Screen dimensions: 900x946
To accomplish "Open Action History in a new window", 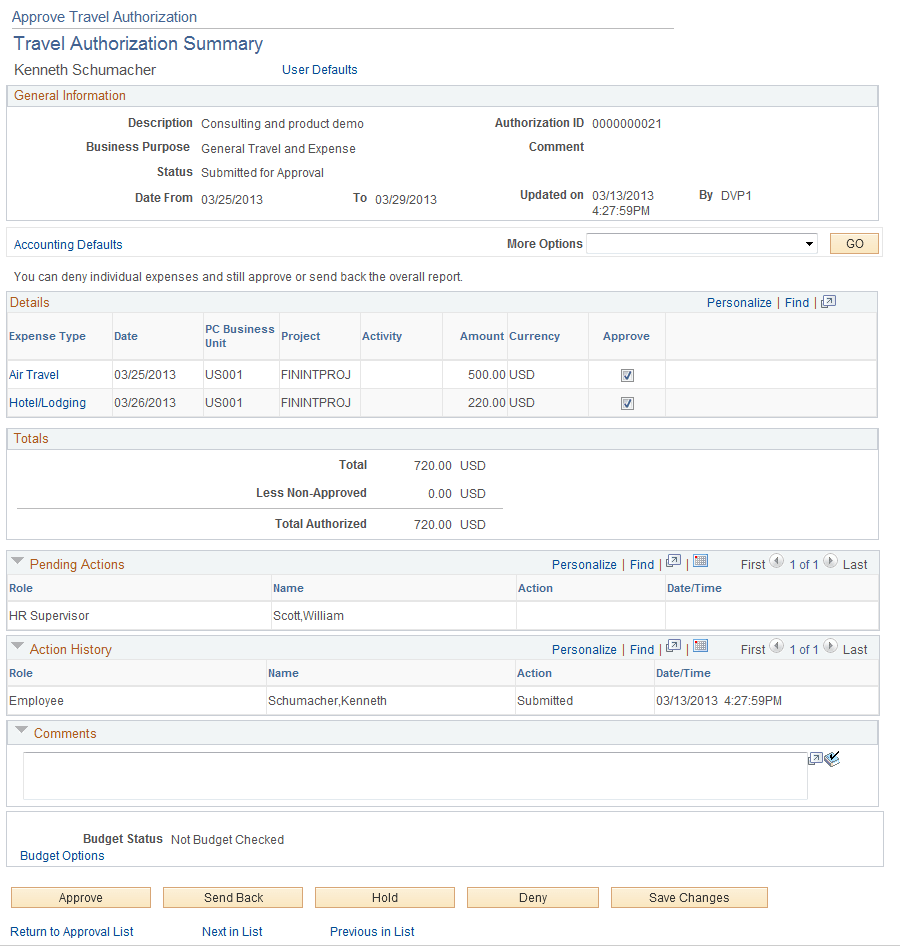I will (672, 648).
